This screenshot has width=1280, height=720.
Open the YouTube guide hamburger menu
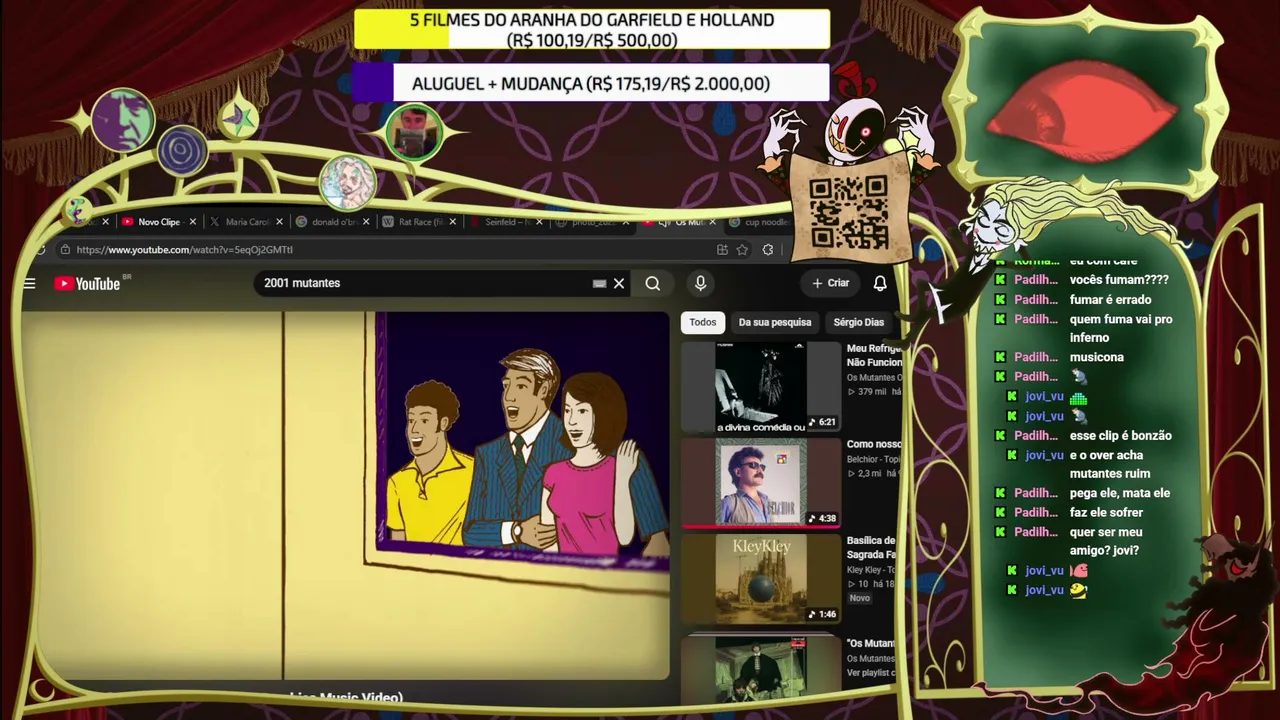click(x=29, y=283)
